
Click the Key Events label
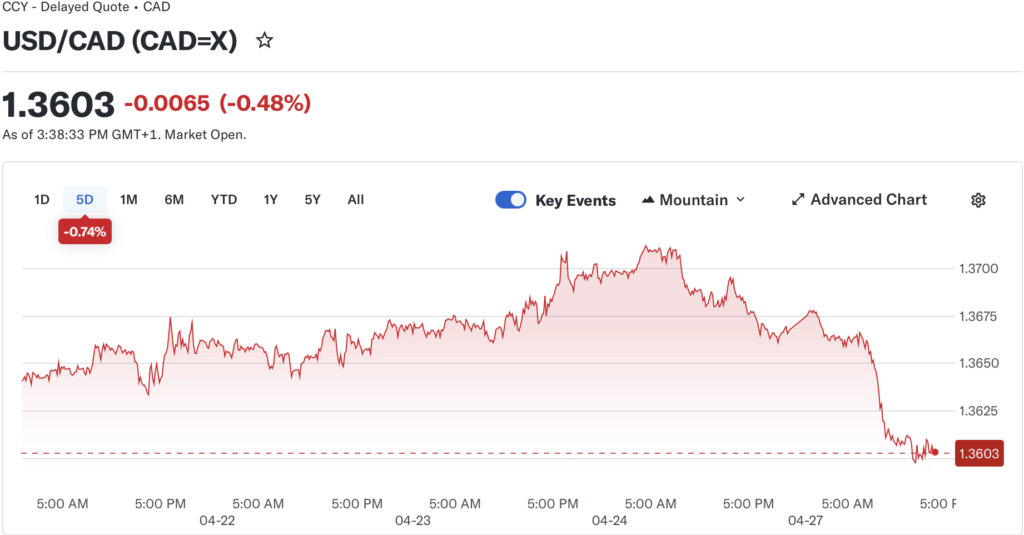[576, 200]
